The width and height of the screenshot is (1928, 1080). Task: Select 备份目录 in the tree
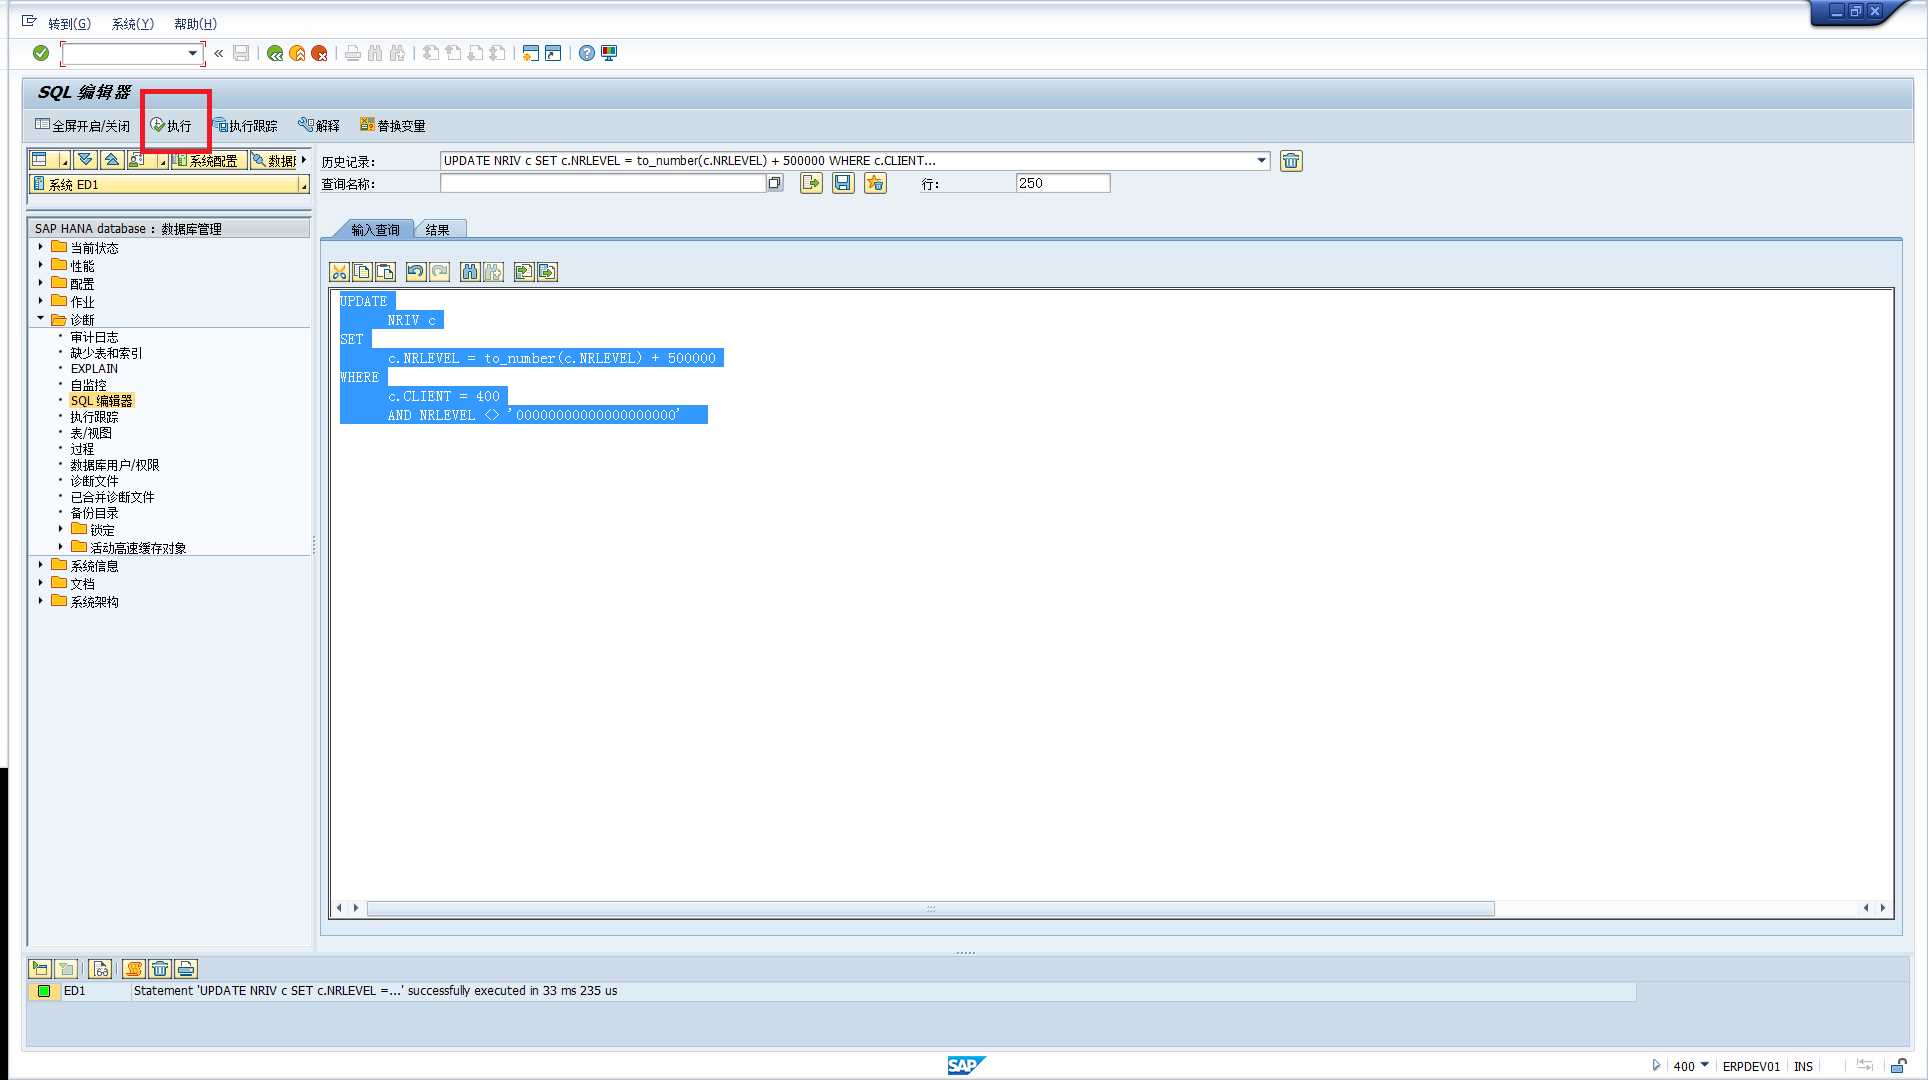(x=94, y=513)
